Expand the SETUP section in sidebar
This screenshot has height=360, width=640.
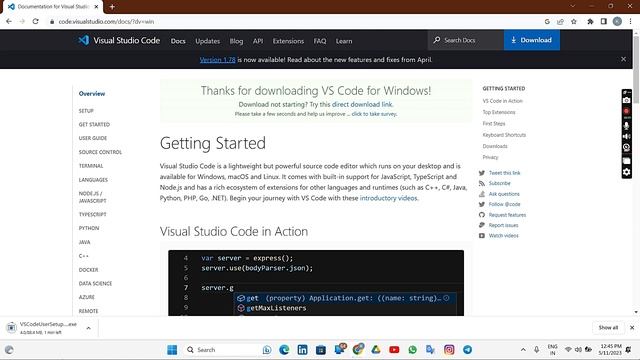(x=86, y=111)
